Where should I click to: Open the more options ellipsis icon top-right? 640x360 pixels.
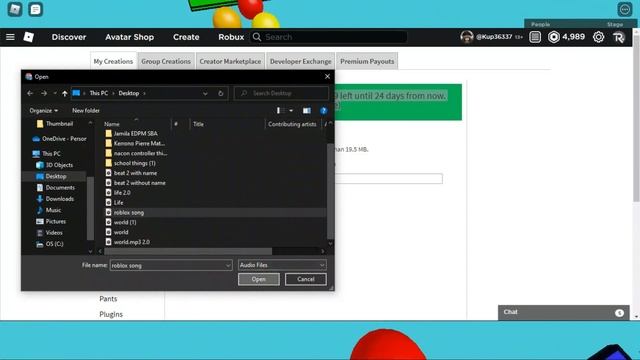(x=624, y=9)
